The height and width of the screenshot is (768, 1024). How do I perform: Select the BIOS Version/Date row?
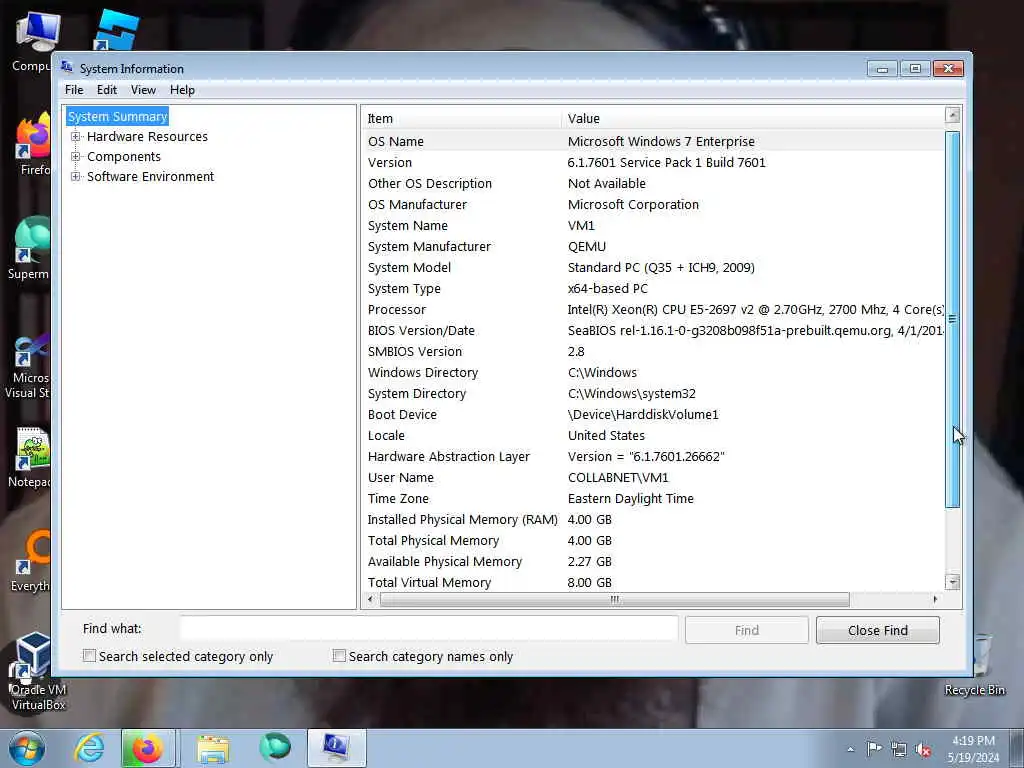(x=653, y=330)
